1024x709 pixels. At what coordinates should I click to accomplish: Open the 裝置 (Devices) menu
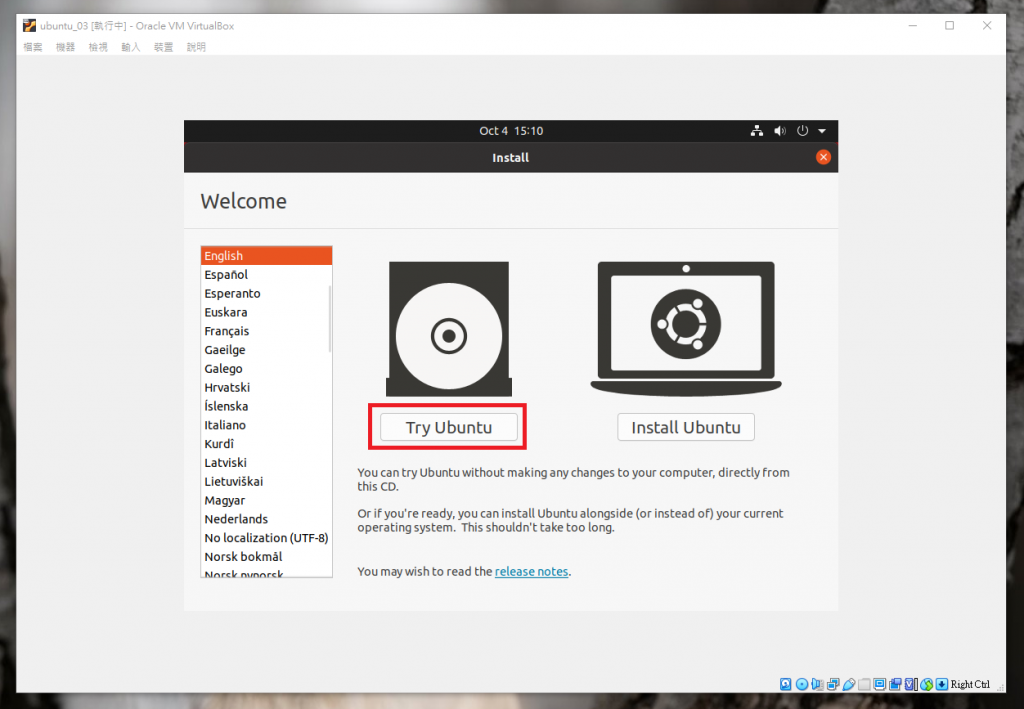(x=163, y=47)
